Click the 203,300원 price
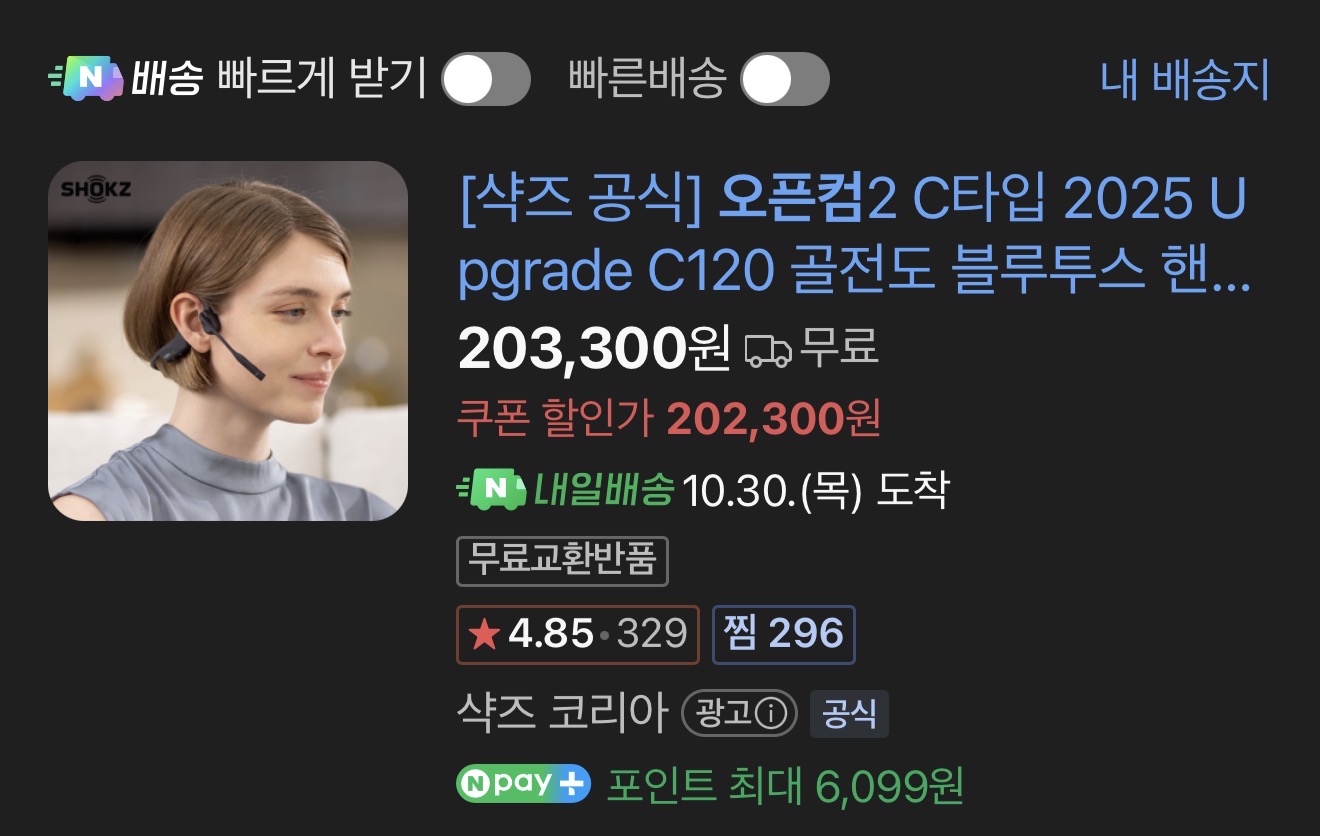Screen dimensions: 1320x836 pos(594,349)
